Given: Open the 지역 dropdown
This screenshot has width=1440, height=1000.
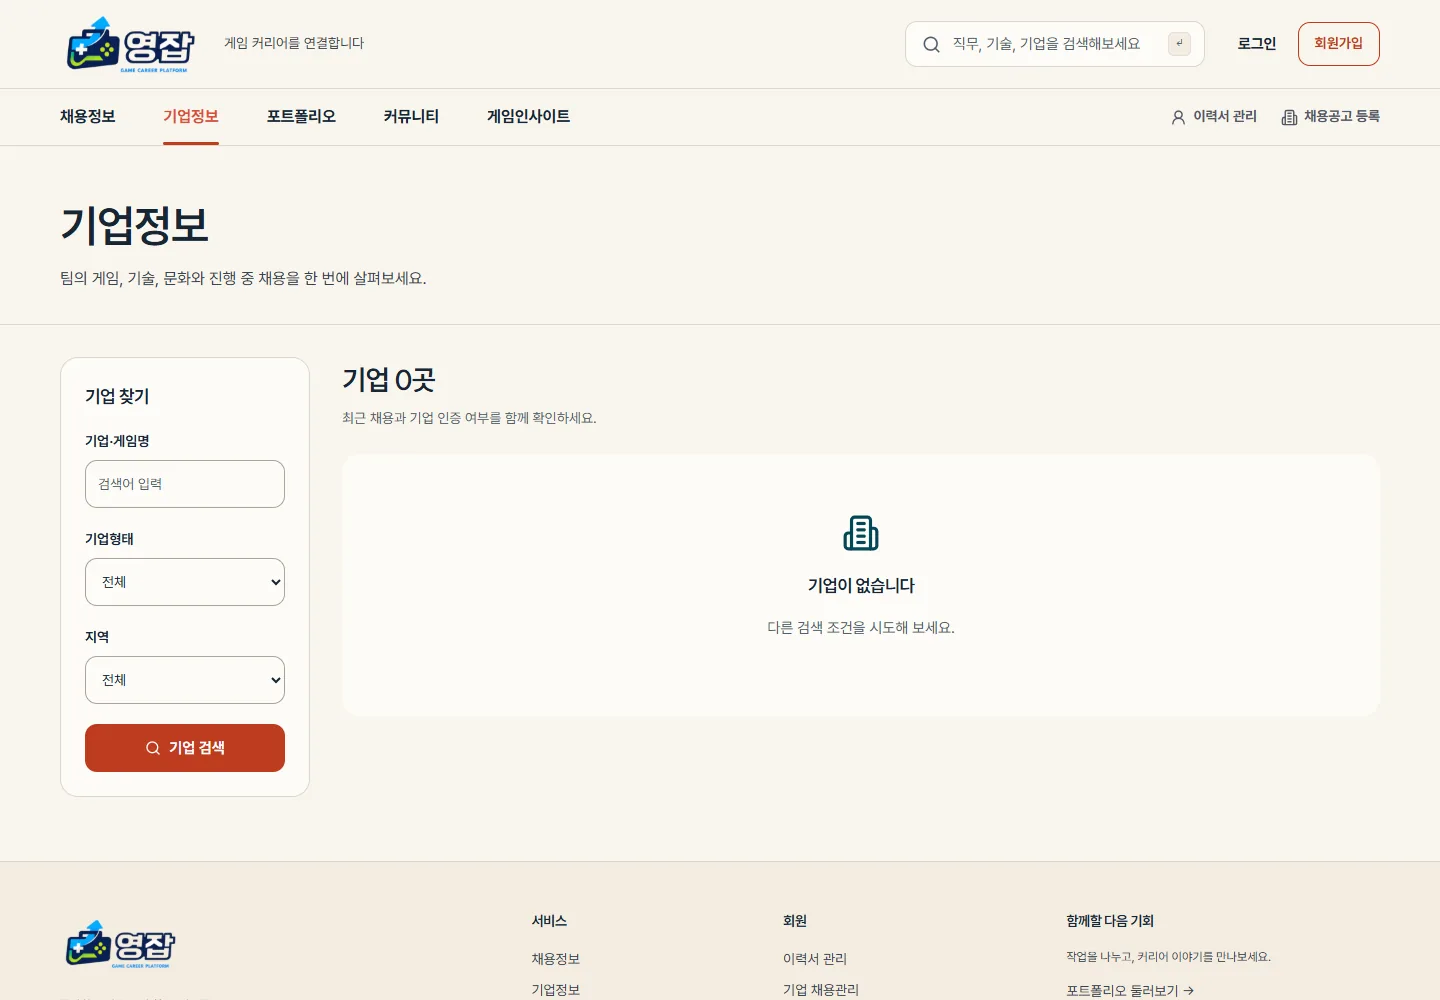Looking at the screenshot, I should click(185, 680).
